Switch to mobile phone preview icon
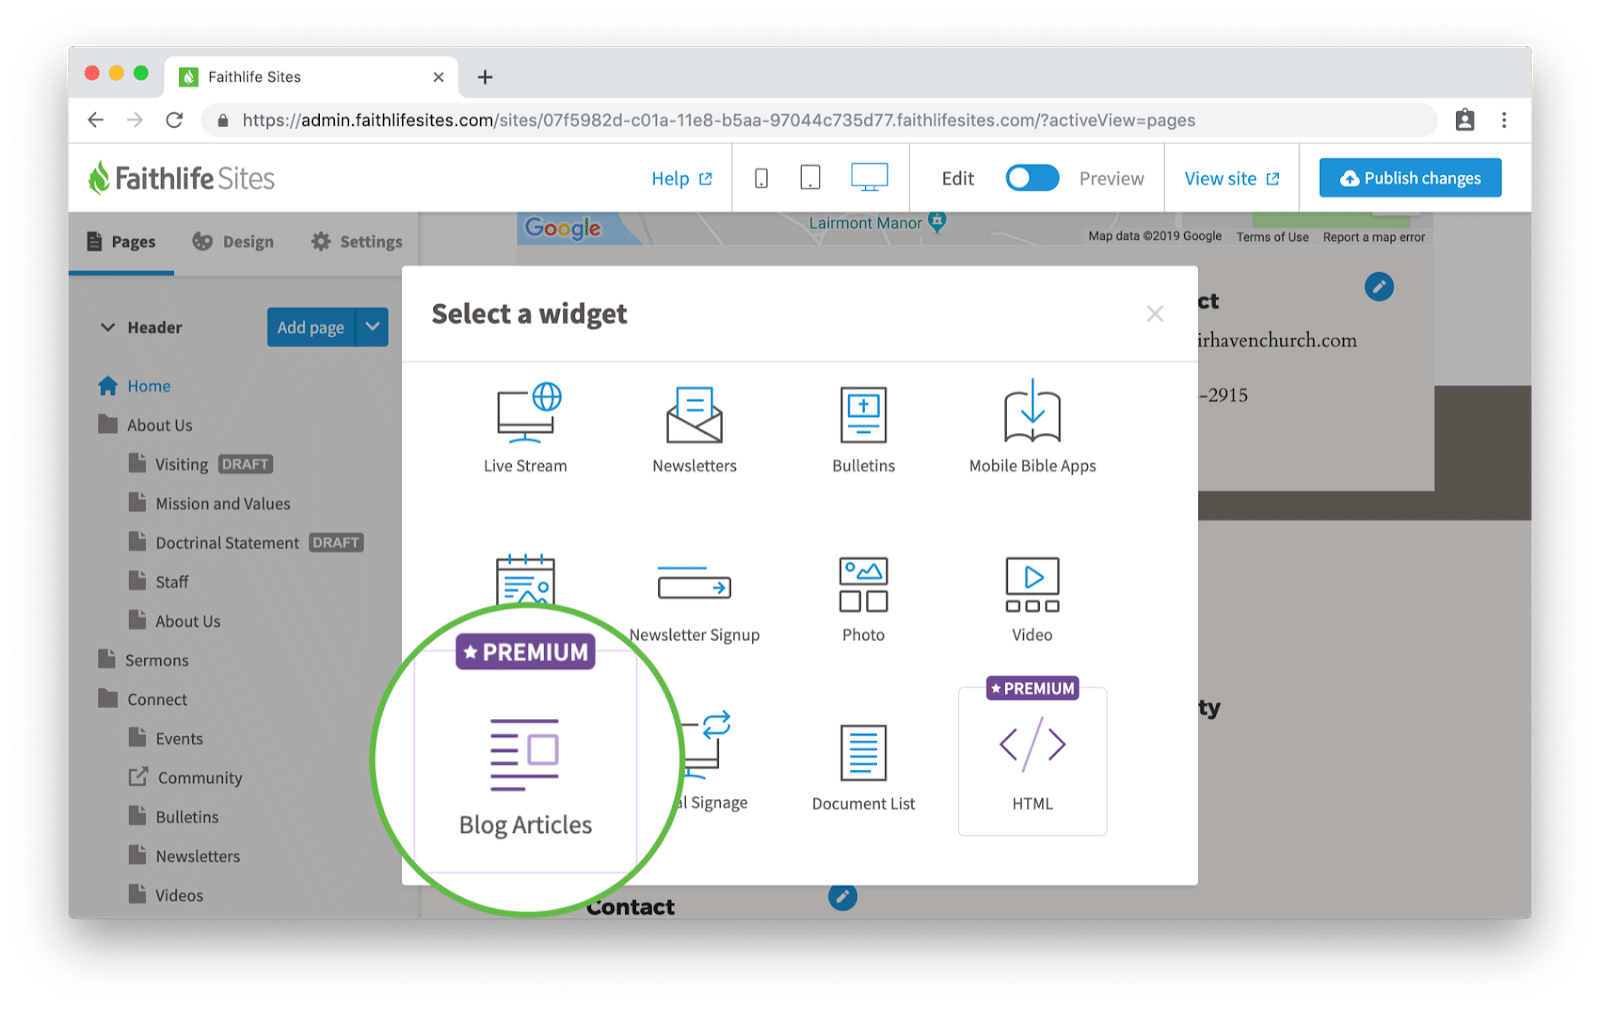The width and height of the screenshot is (1600, 1009). [x=761, y=178]
